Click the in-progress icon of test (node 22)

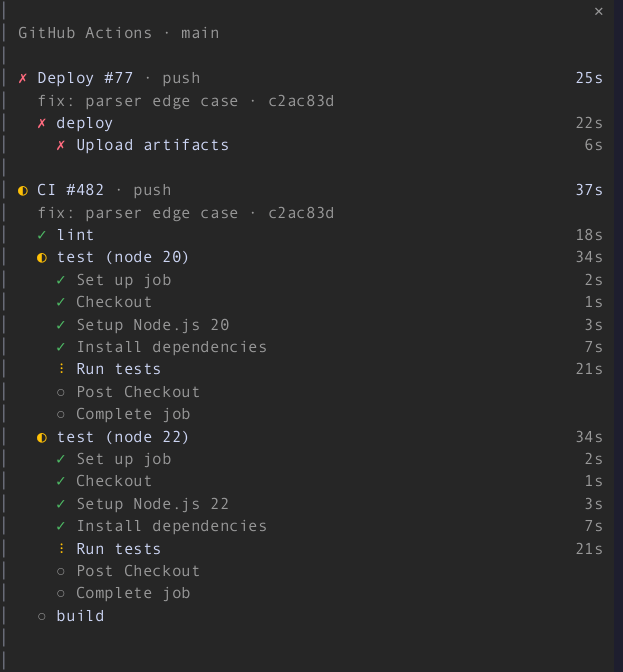[42, 438]
